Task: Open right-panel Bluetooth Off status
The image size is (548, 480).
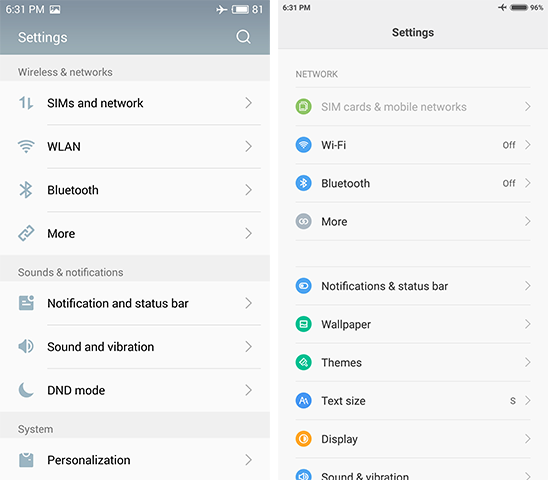Action: tap(509, 183)
